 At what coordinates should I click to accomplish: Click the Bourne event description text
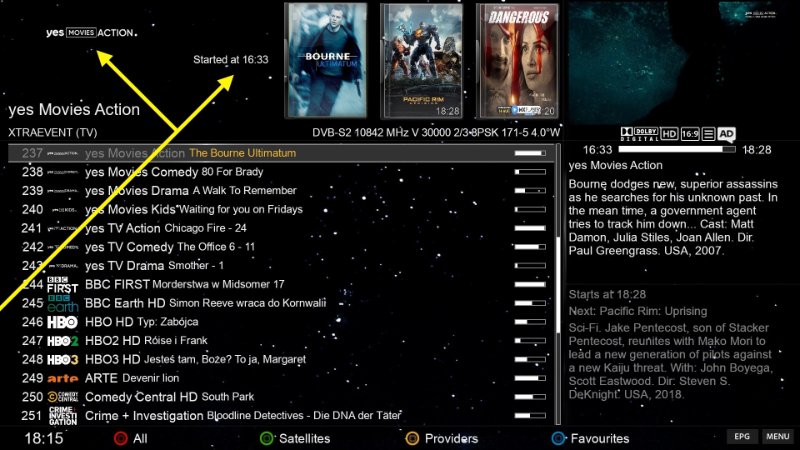pyautogui.click(x=673, y=217)
